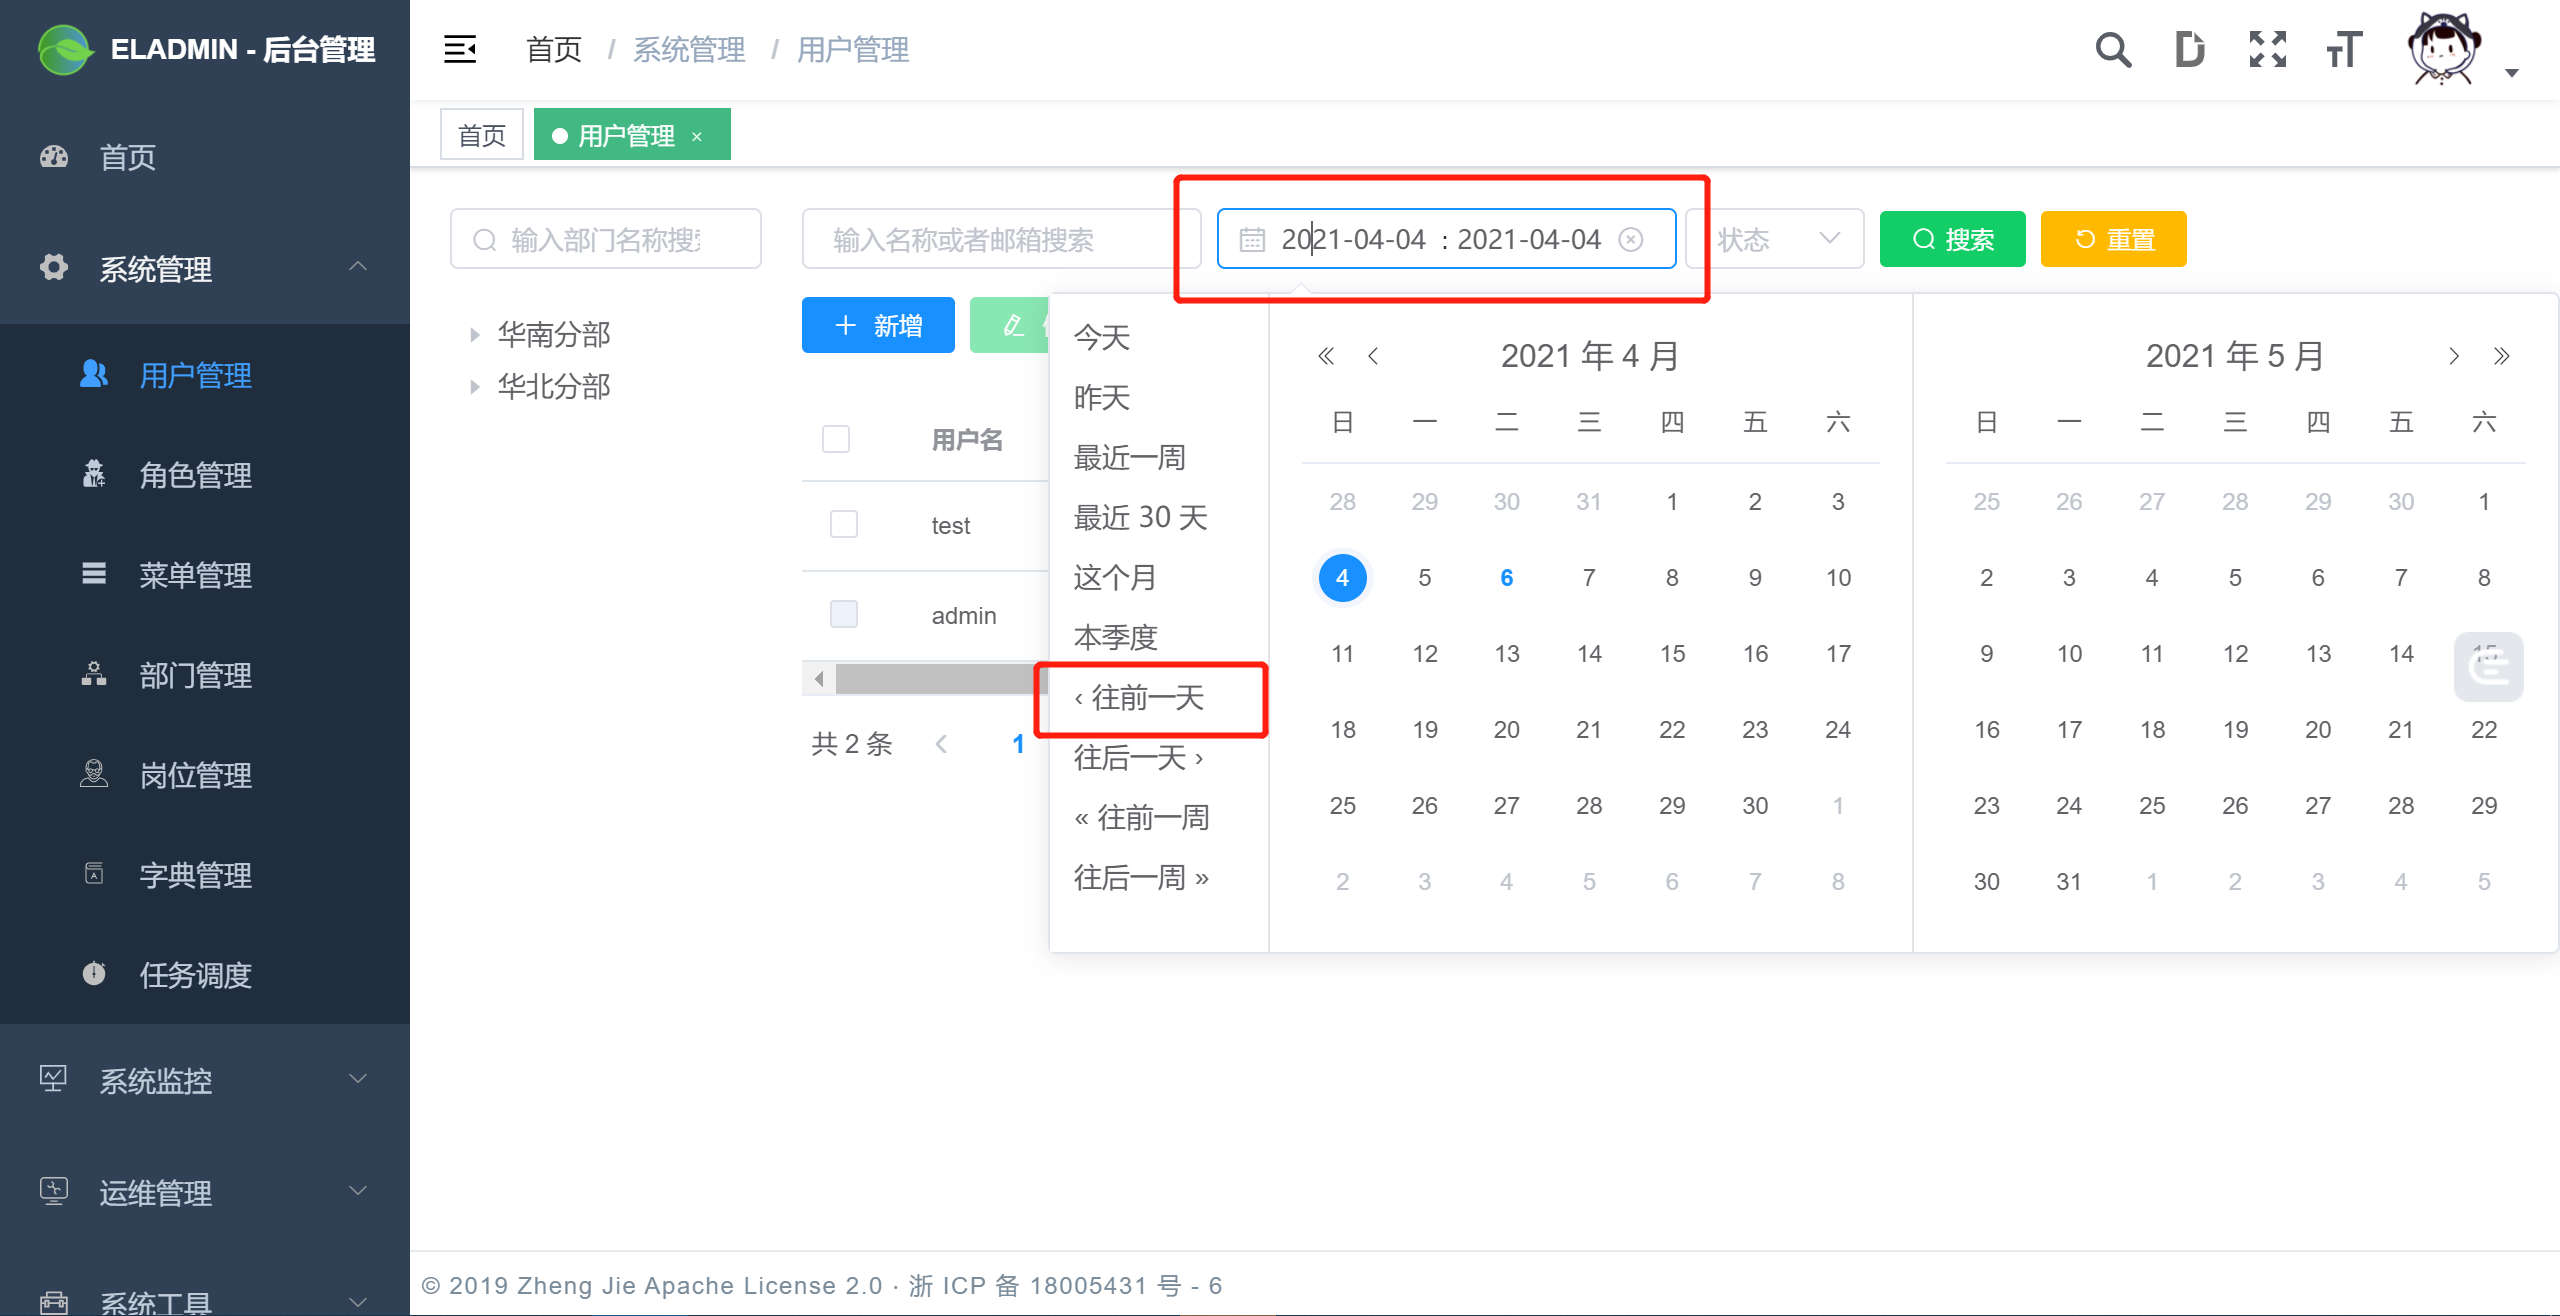Expand the 华南分部 tree node

[475, 335]
